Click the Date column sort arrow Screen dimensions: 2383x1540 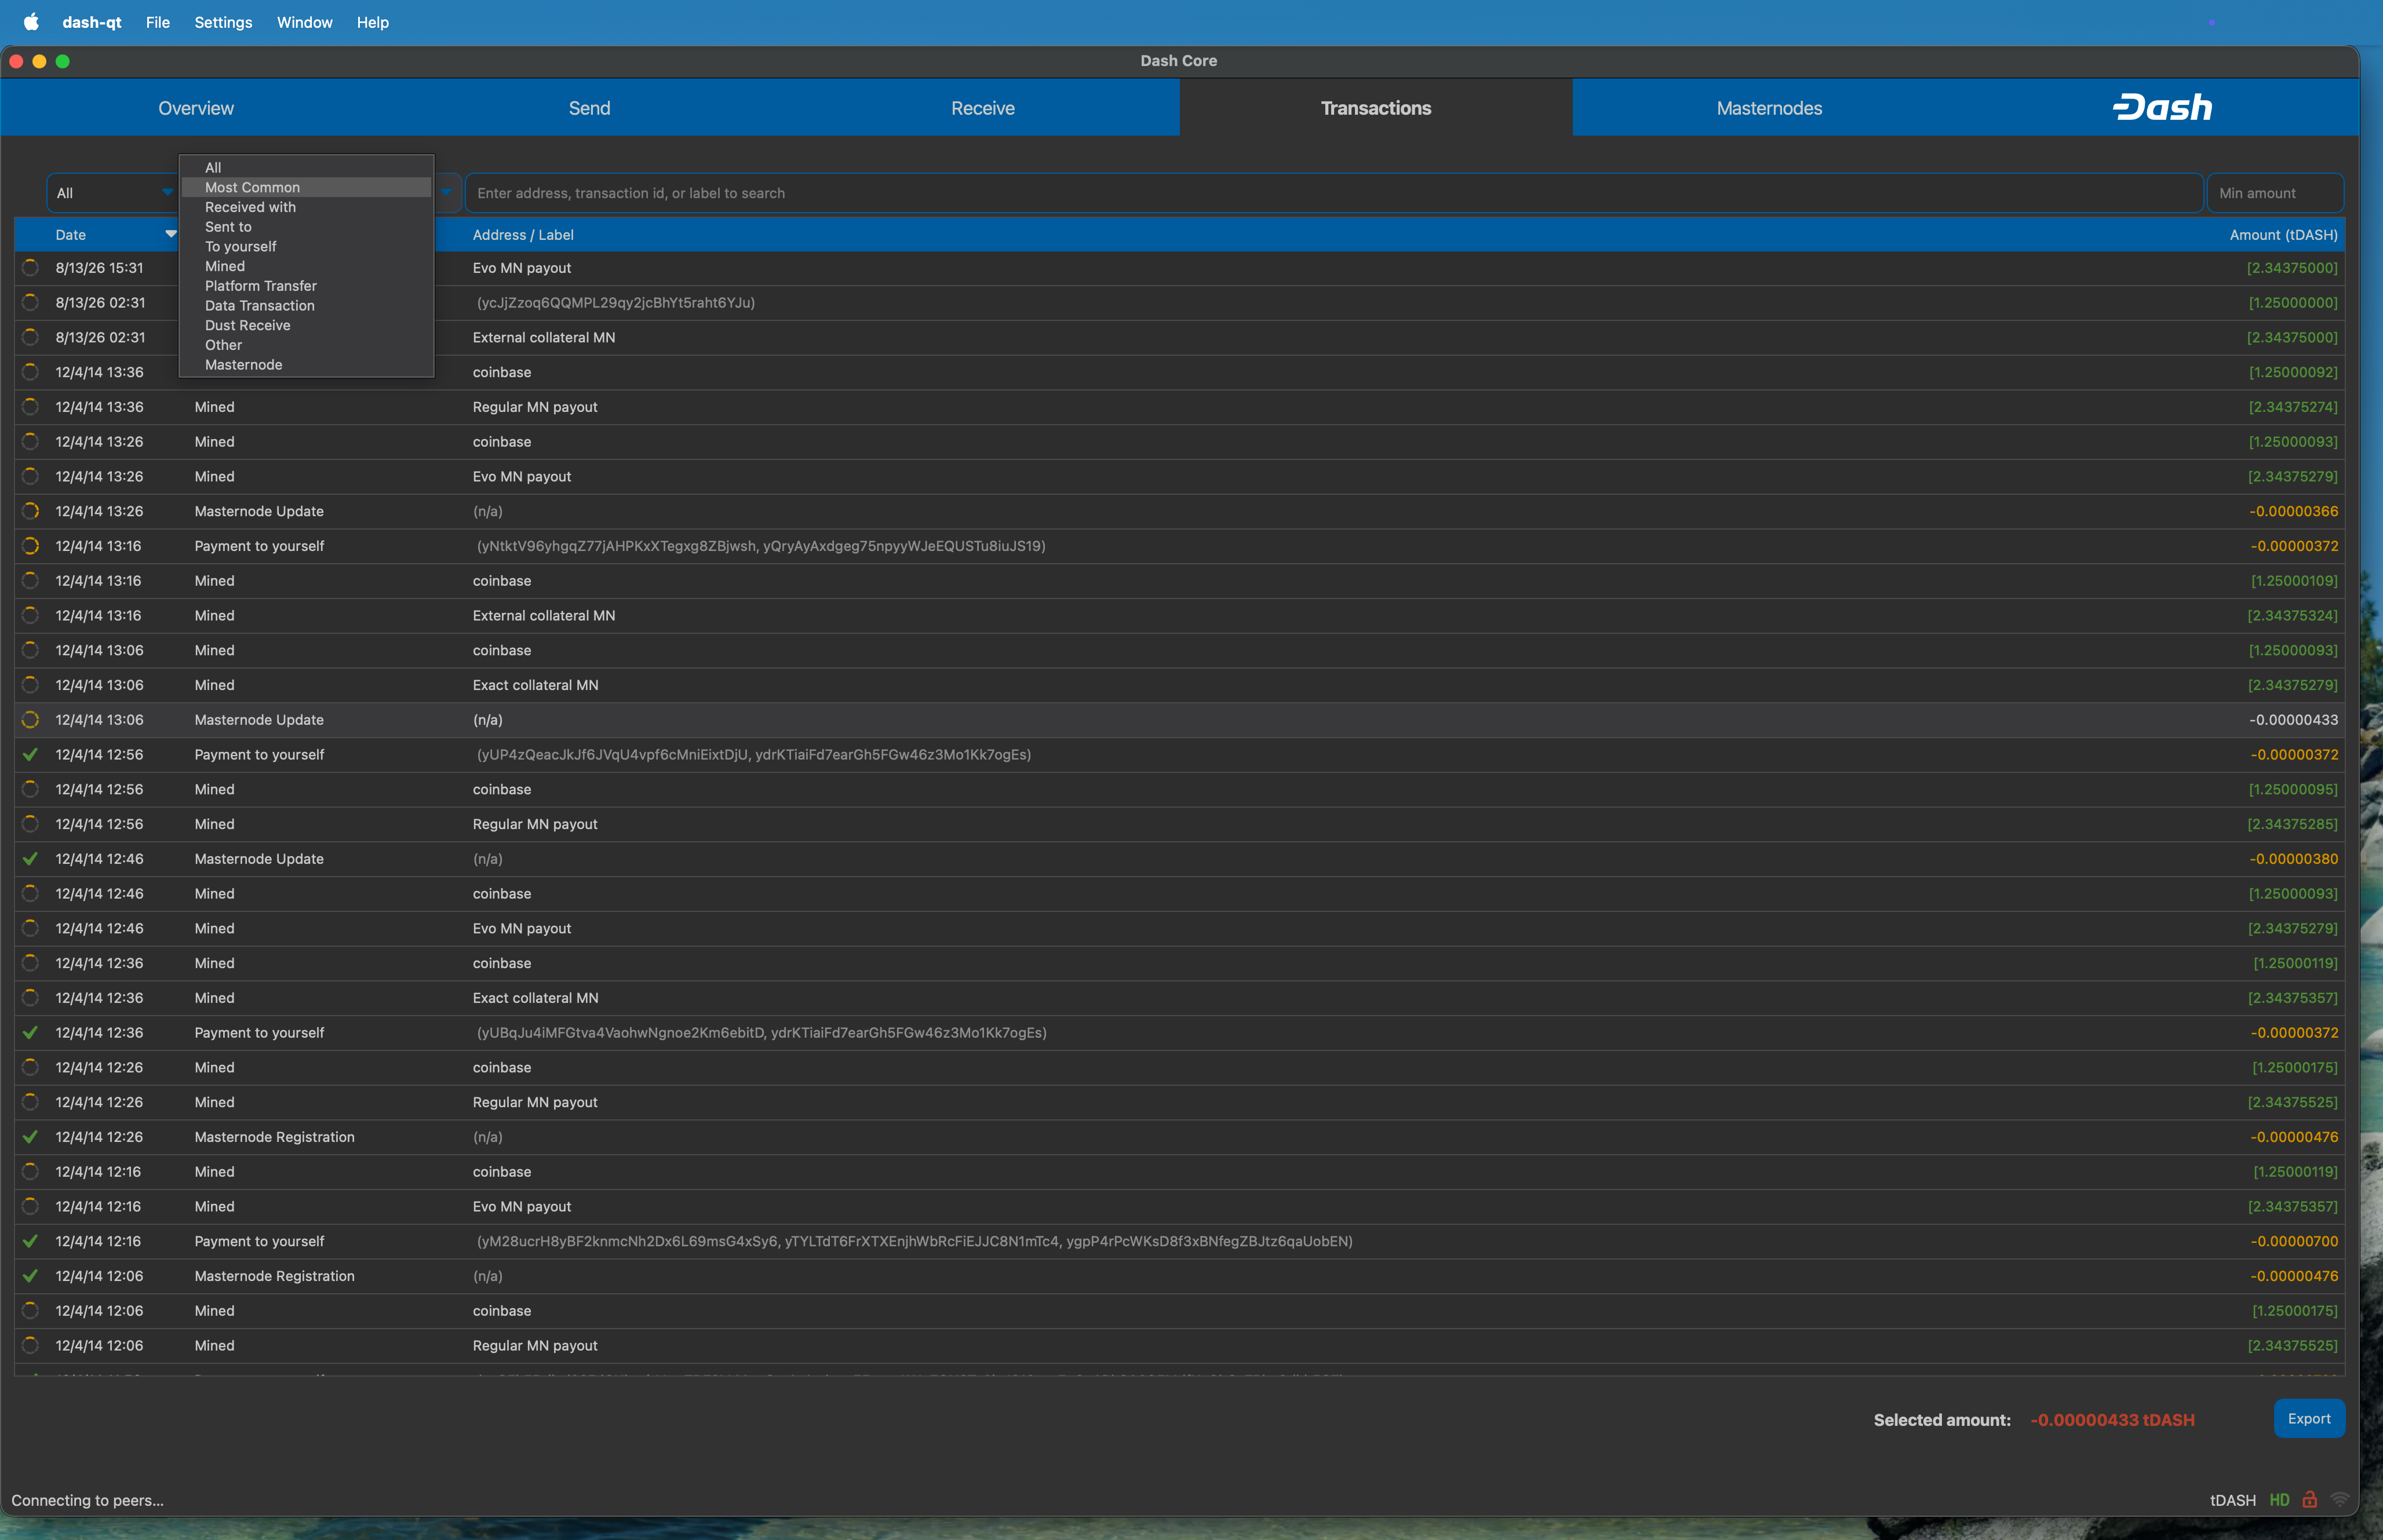coord(171,234)
